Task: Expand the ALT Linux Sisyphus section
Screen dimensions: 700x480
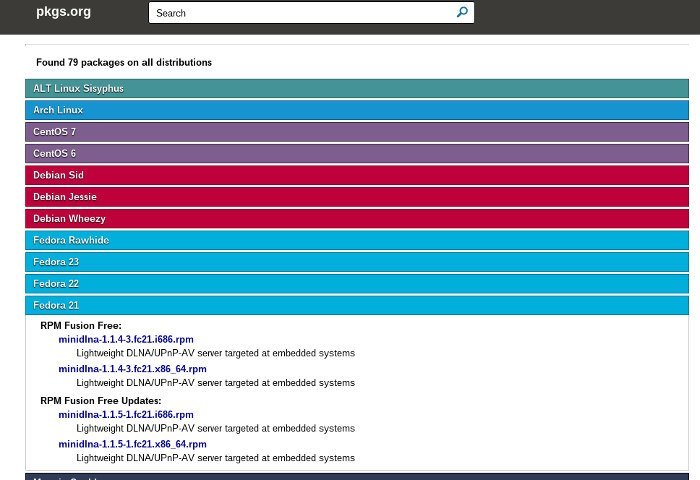Action: 357,88
